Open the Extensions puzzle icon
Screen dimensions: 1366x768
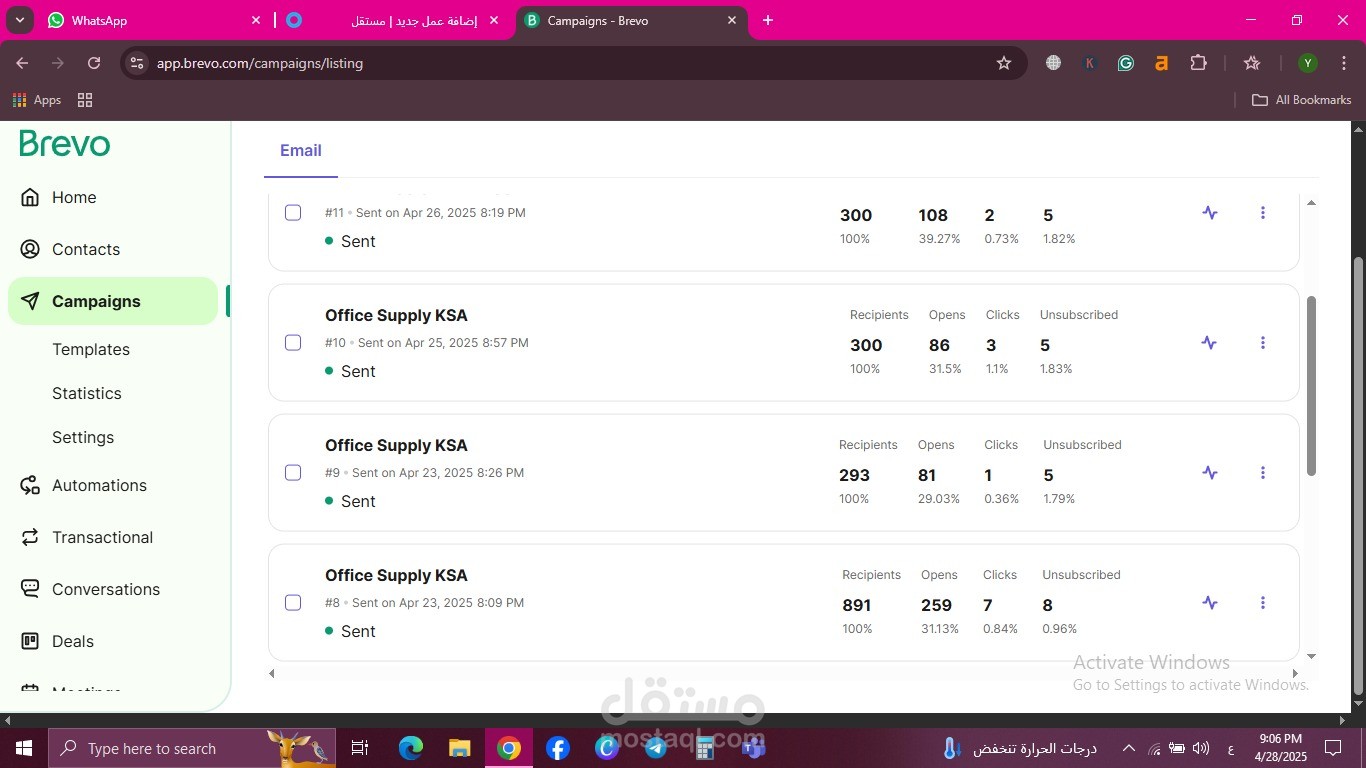click(x=1198, y=63)
